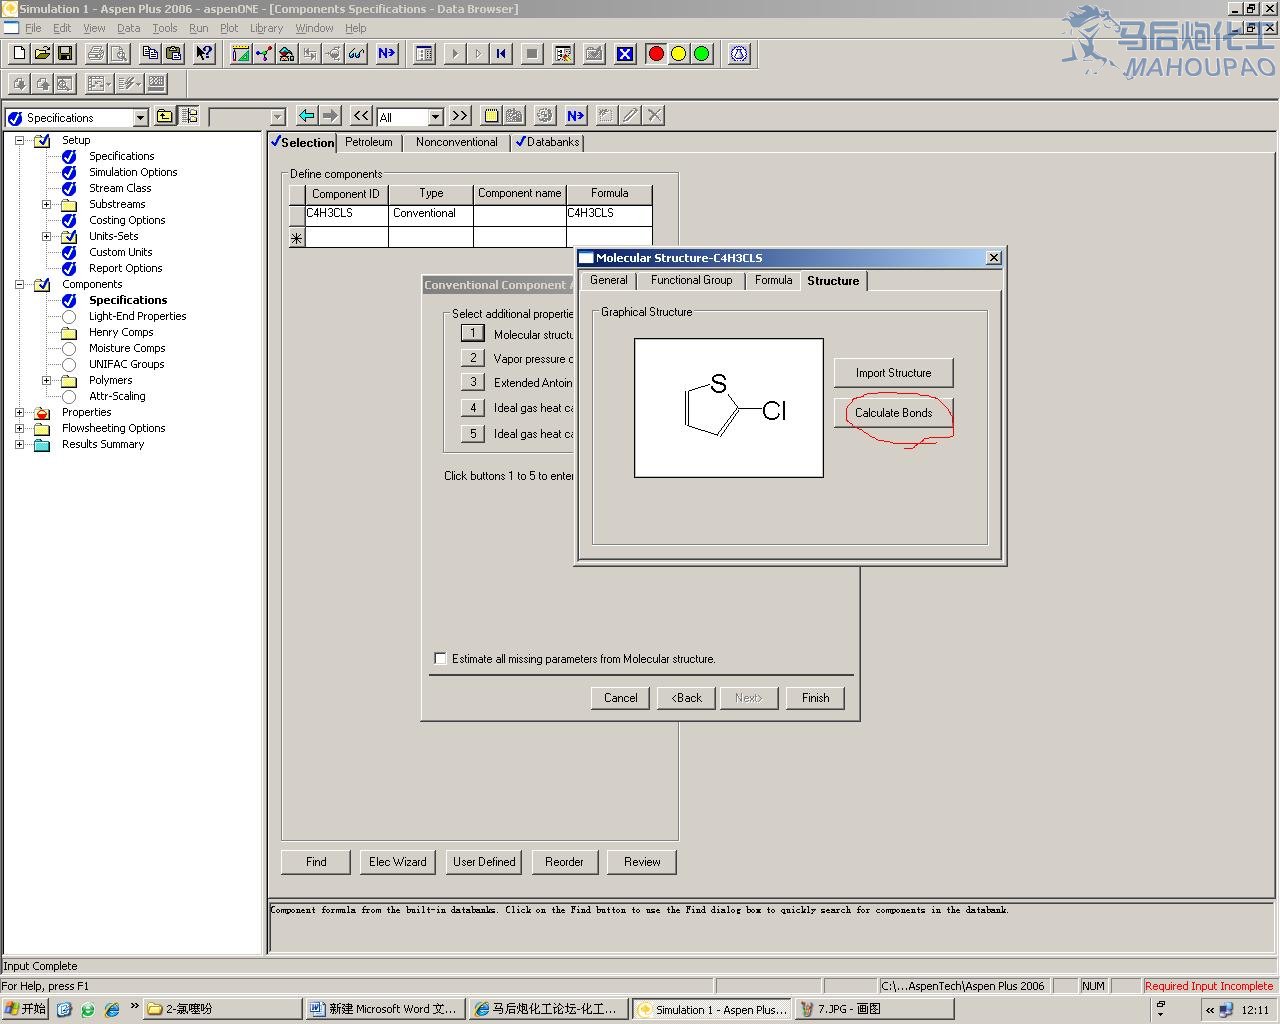Click the grid table toolbar icon
This screenshot has height=1024, width=1280.
[x=424, y=54]
